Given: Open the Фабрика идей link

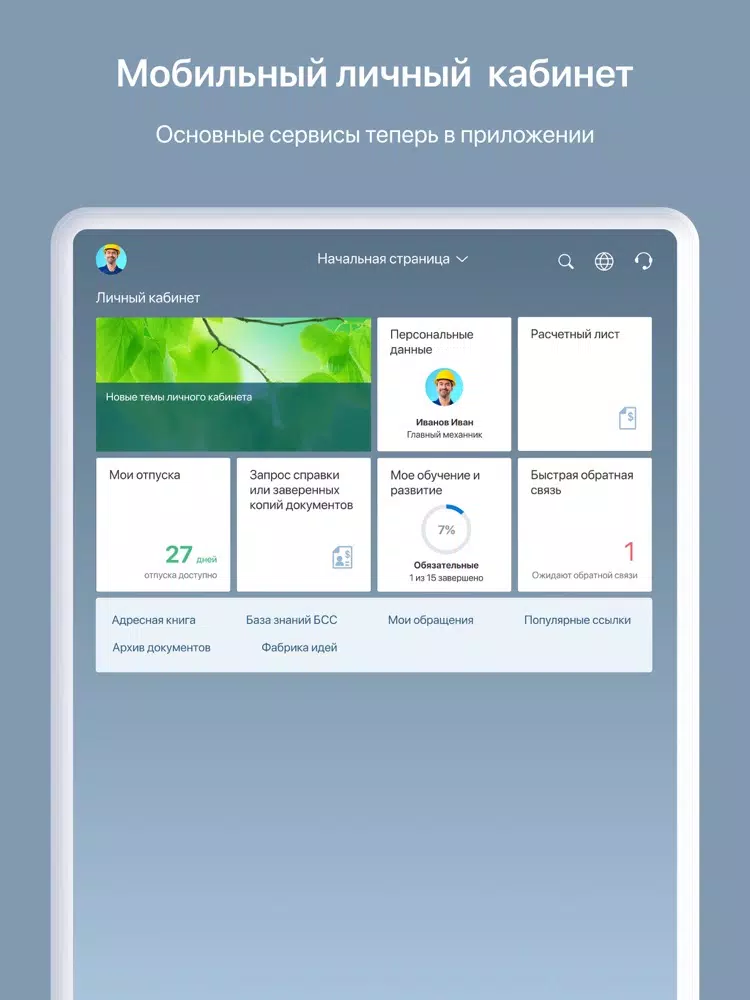Looking at the screenshot, I should click(x=299, y=647).
